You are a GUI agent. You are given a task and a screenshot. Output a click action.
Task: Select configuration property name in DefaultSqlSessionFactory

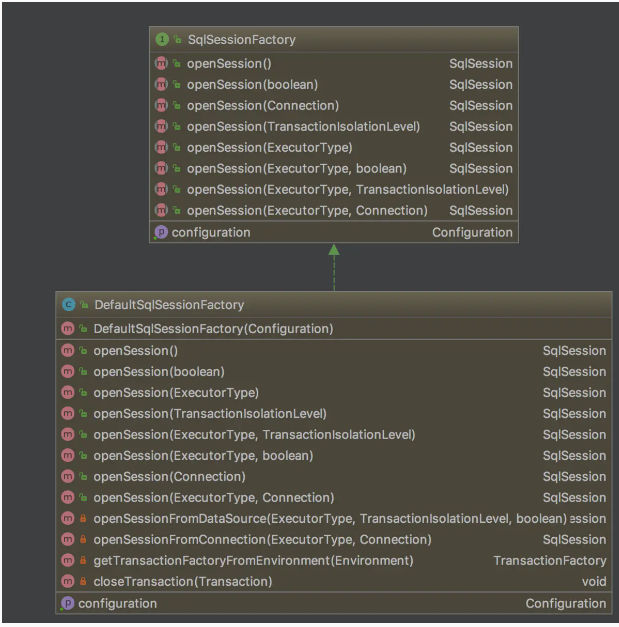click(x=118, y=603)
